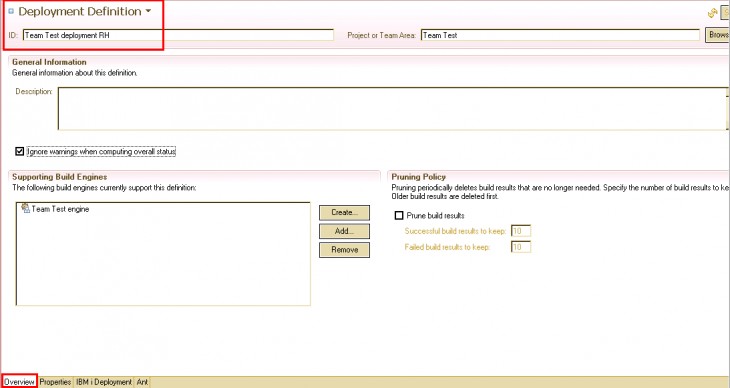The height and width of the screenshot is (388, 730).
Task: Click the Project or Team Area field
Action: pos(560,35)
